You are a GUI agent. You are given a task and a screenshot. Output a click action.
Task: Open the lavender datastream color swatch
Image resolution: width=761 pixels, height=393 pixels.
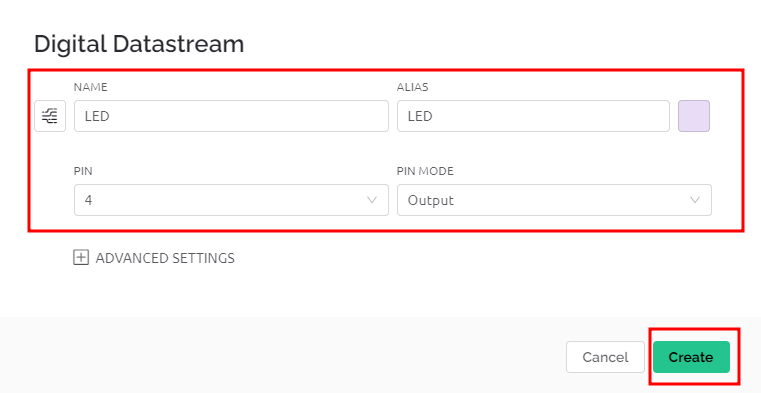click(694, 116)
